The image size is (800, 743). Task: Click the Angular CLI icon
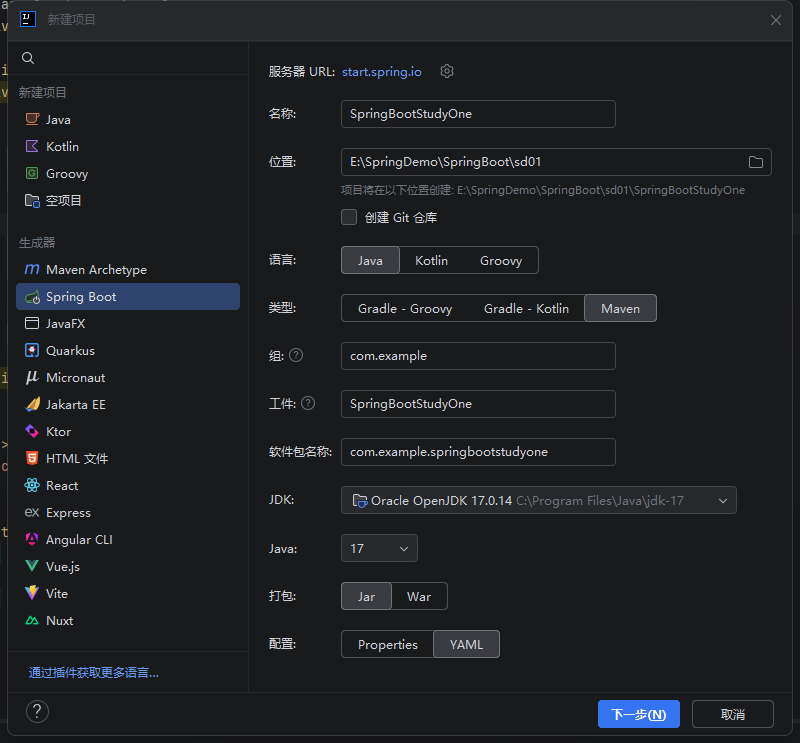[x=32, y=539]
